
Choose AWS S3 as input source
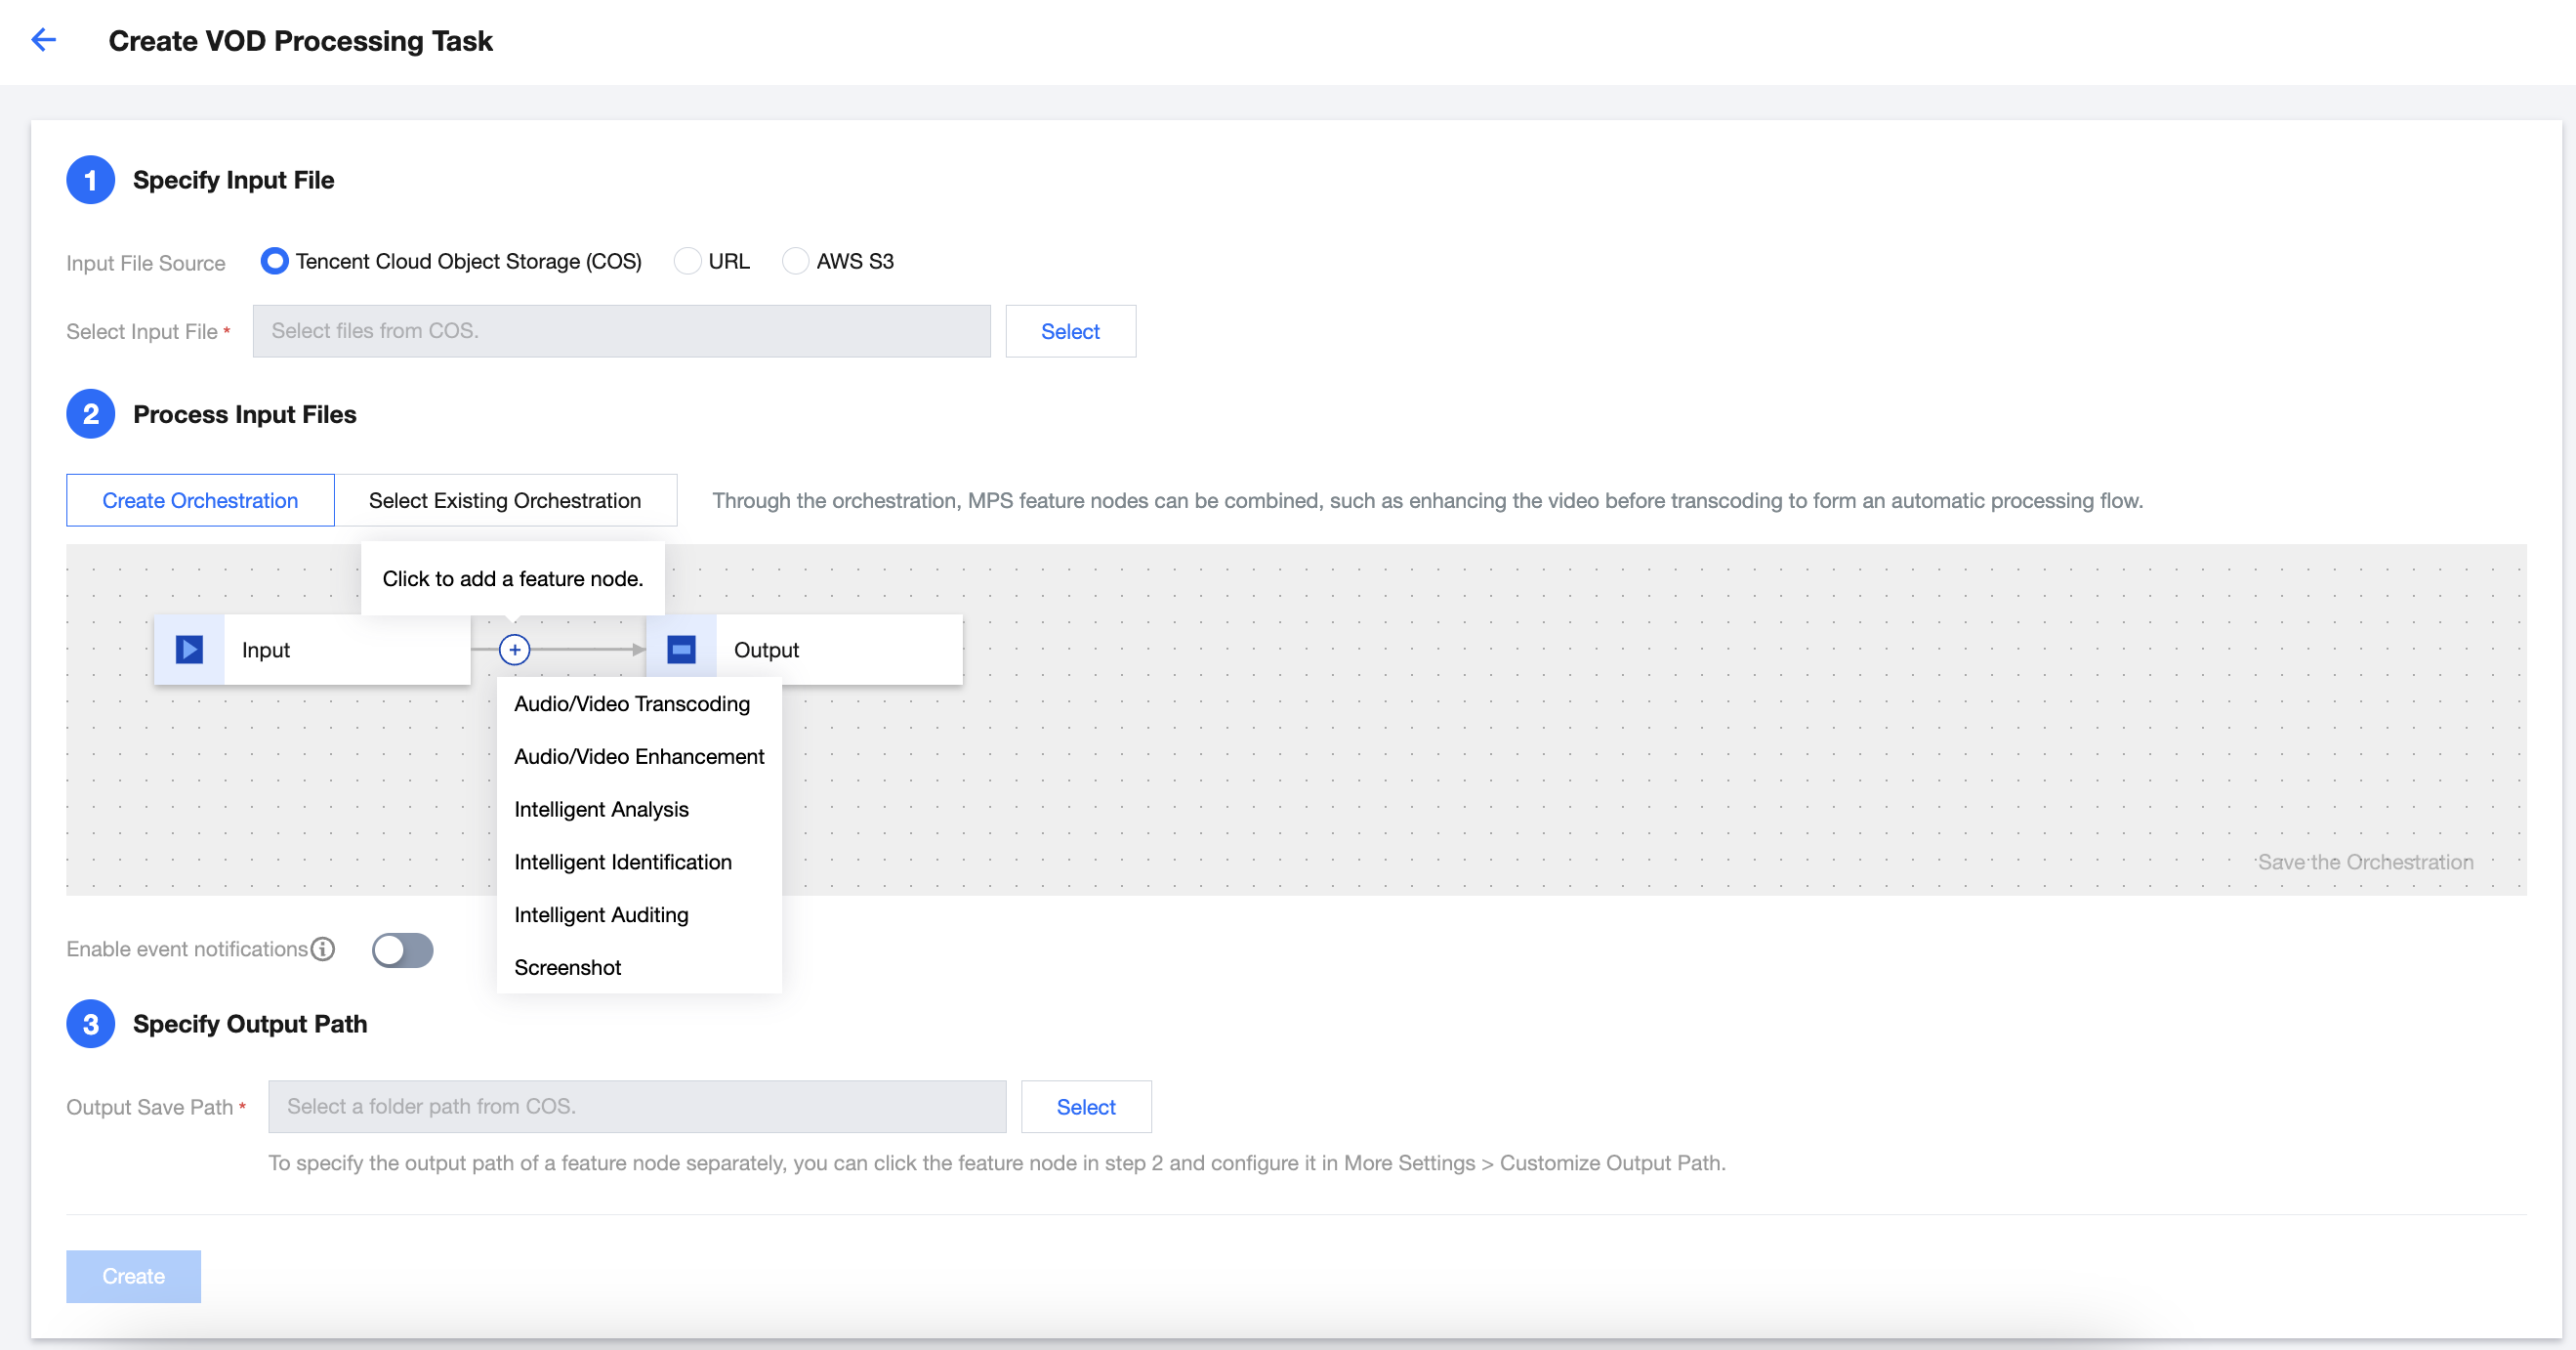point(795,261)
